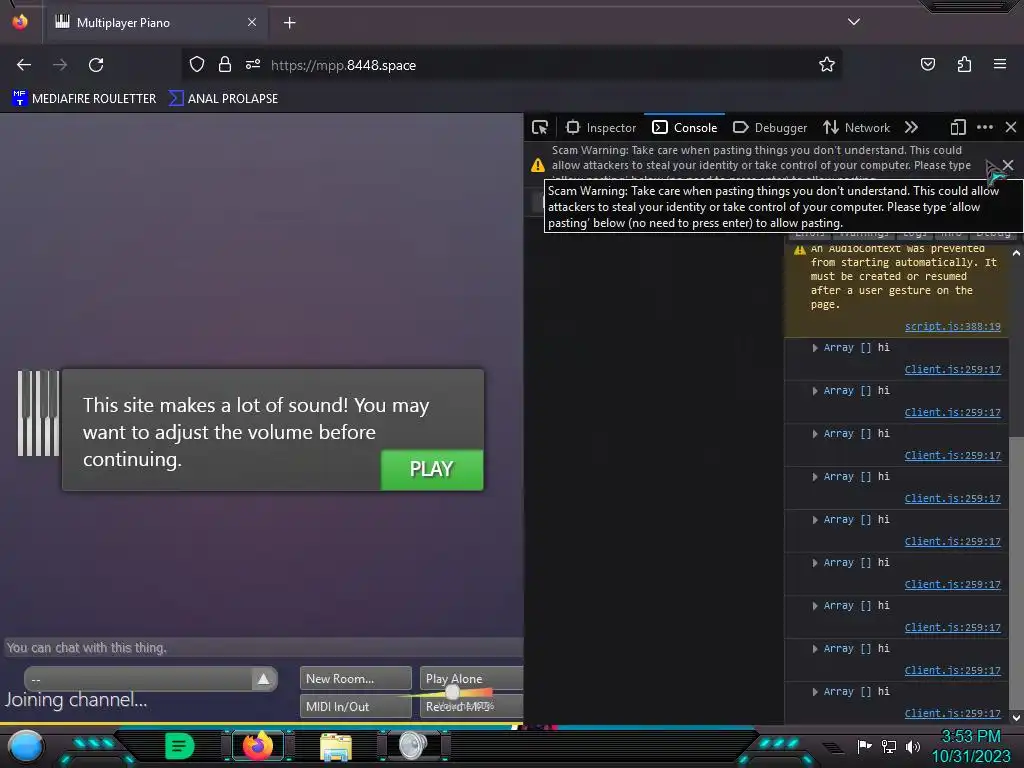Click the Firefox logo icon beside the tab strip
The height and width of the screenshot is (768, 1024).
click(x=20, y=22)
